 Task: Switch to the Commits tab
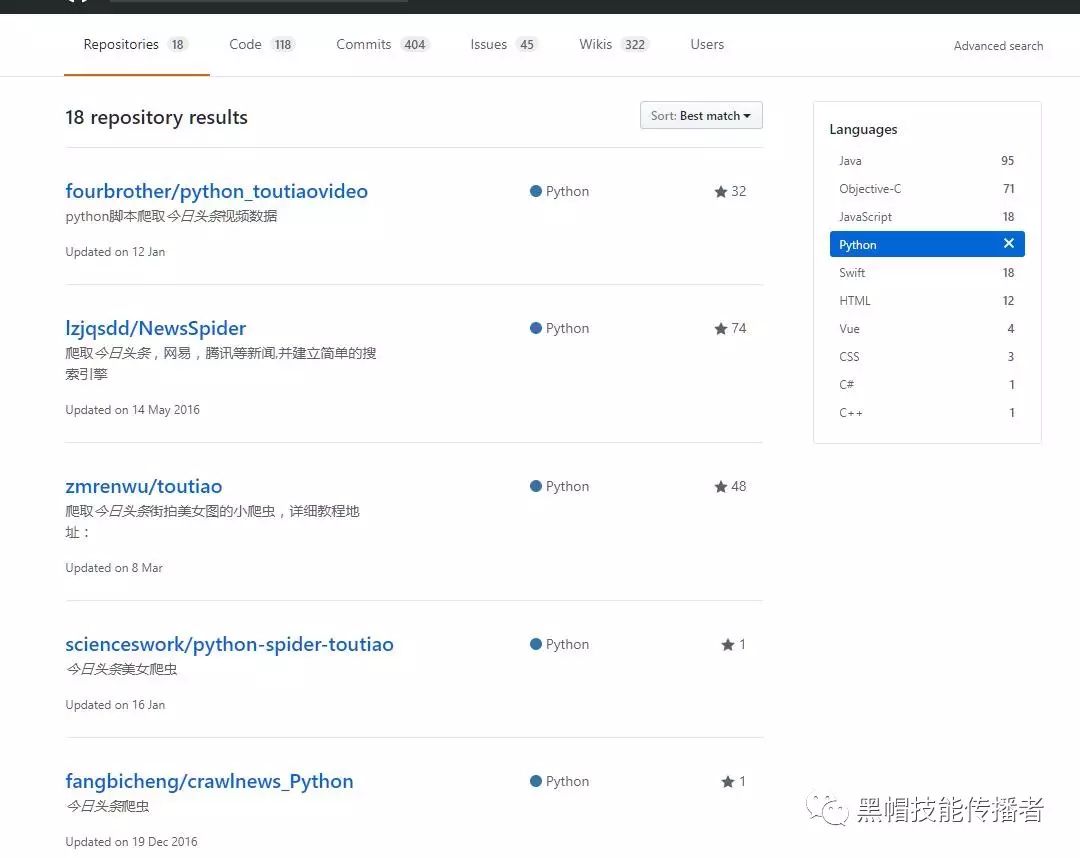click(x=382, y=45)
